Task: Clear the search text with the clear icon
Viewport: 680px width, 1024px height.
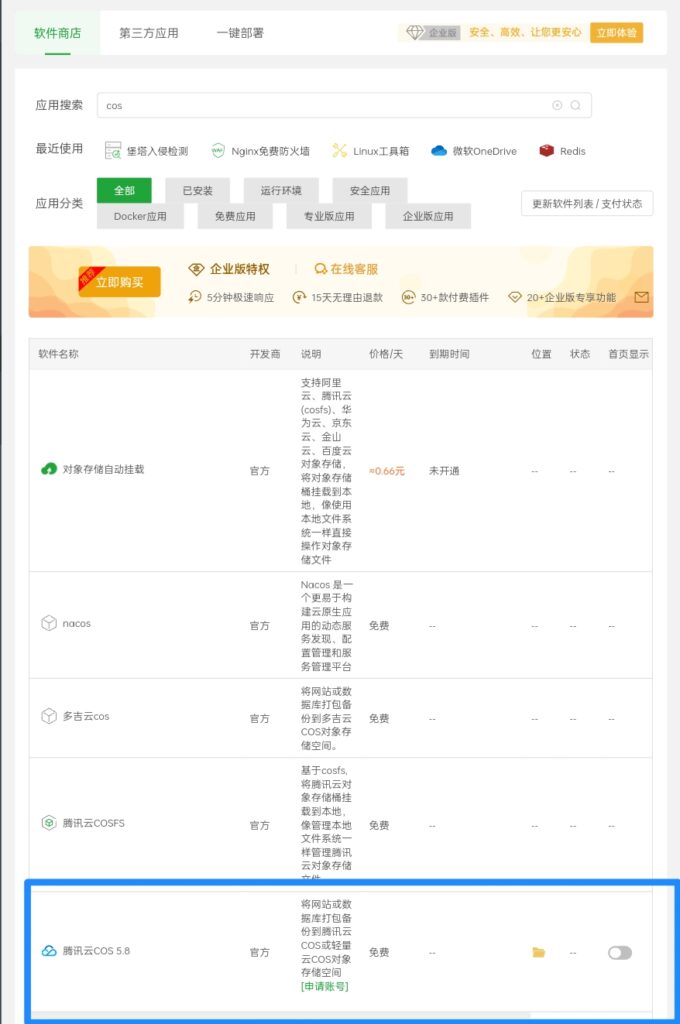Action: coord(557,105)
